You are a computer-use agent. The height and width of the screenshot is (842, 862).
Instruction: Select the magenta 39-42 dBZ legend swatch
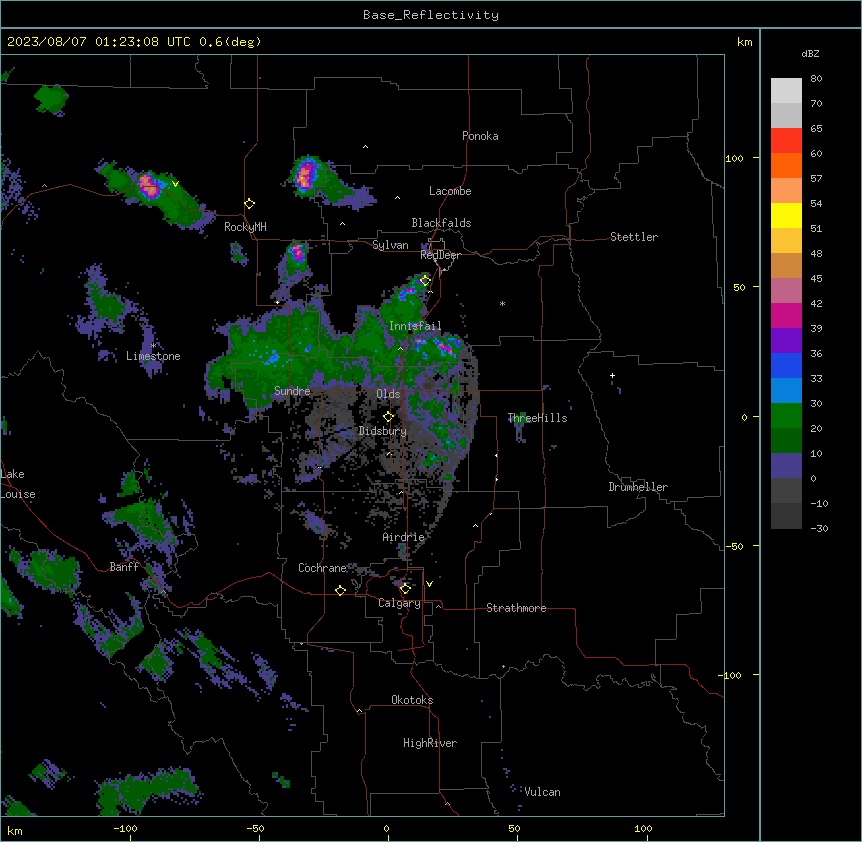(x=786, y=315)
